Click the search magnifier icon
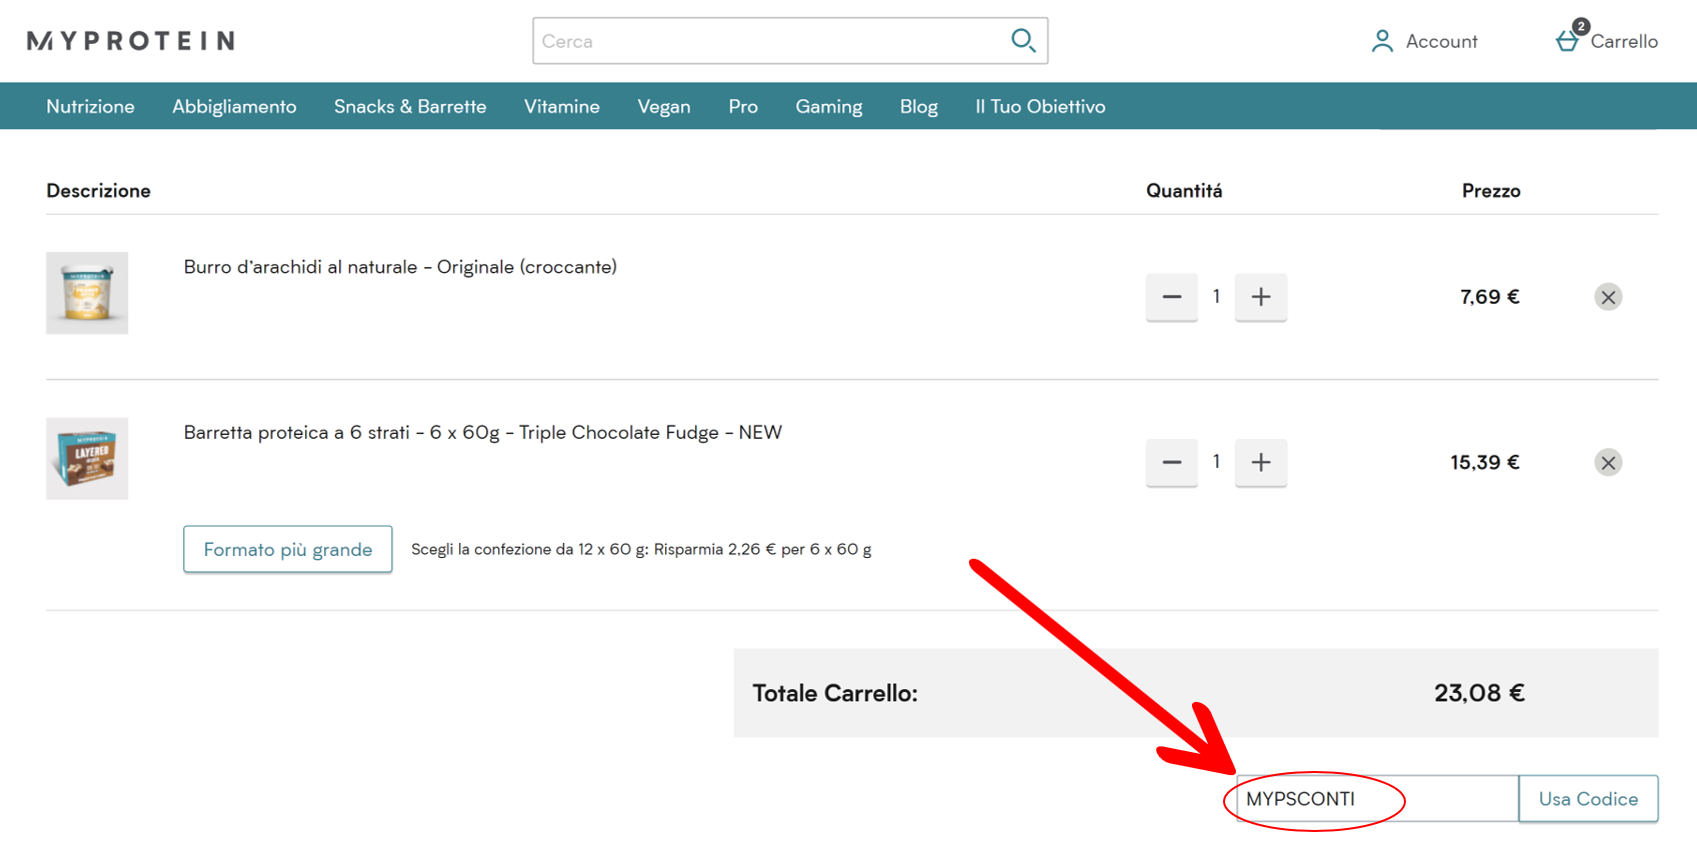This screenshot has width=1697, height=860. tap(1022, 41)
